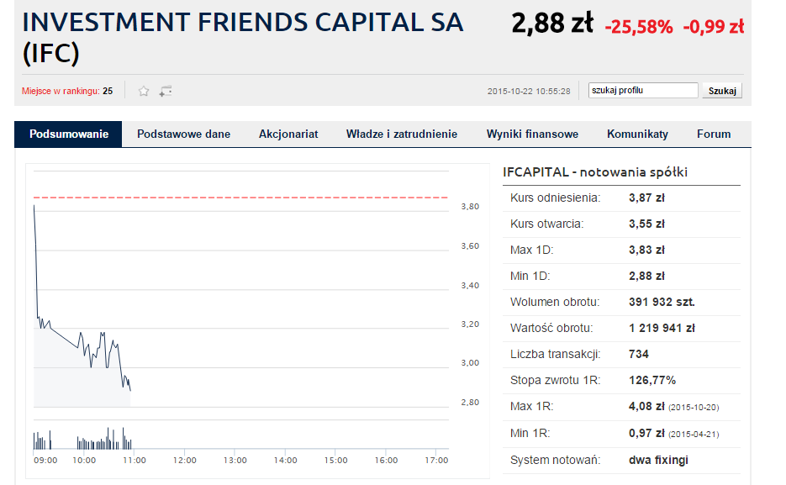Viewport: 786px width, 485px height.
Task: View the Wyniki finansowe tab
Action: [532, 134]
